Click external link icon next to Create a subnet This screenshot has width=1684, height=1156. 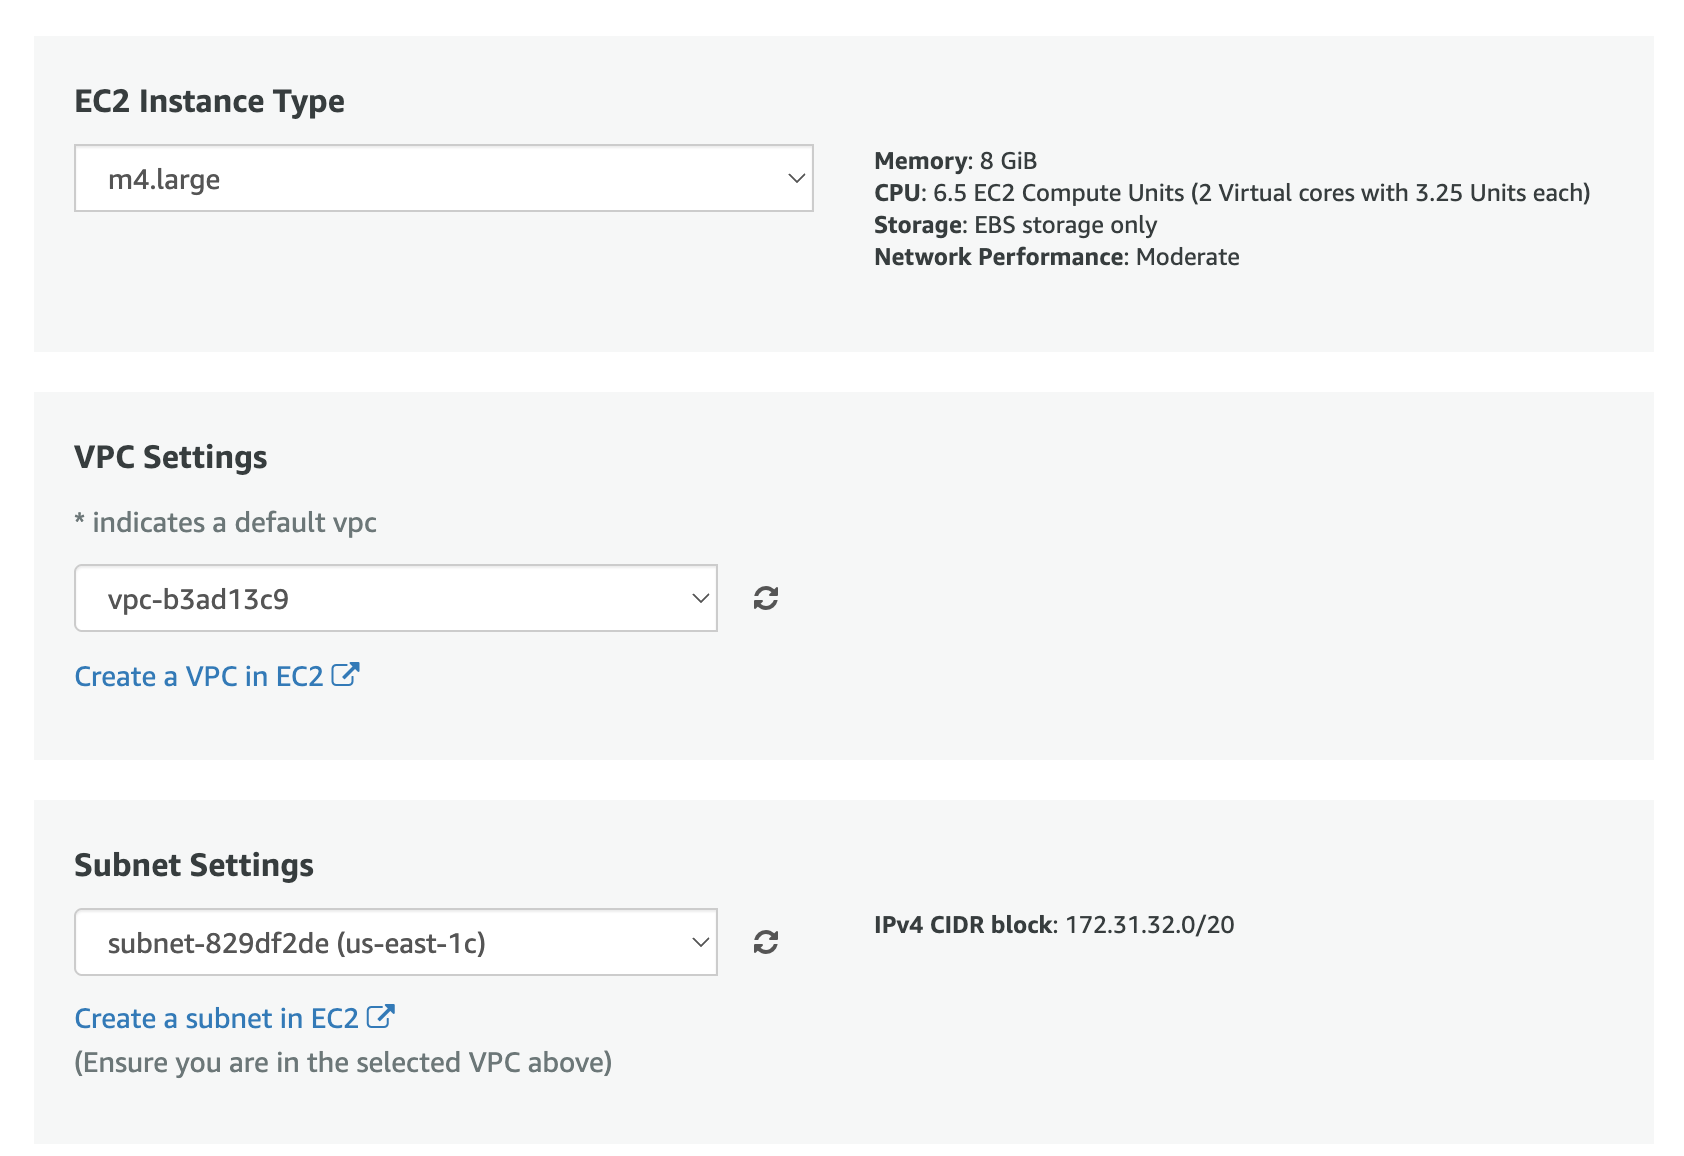pos(381,1017)
